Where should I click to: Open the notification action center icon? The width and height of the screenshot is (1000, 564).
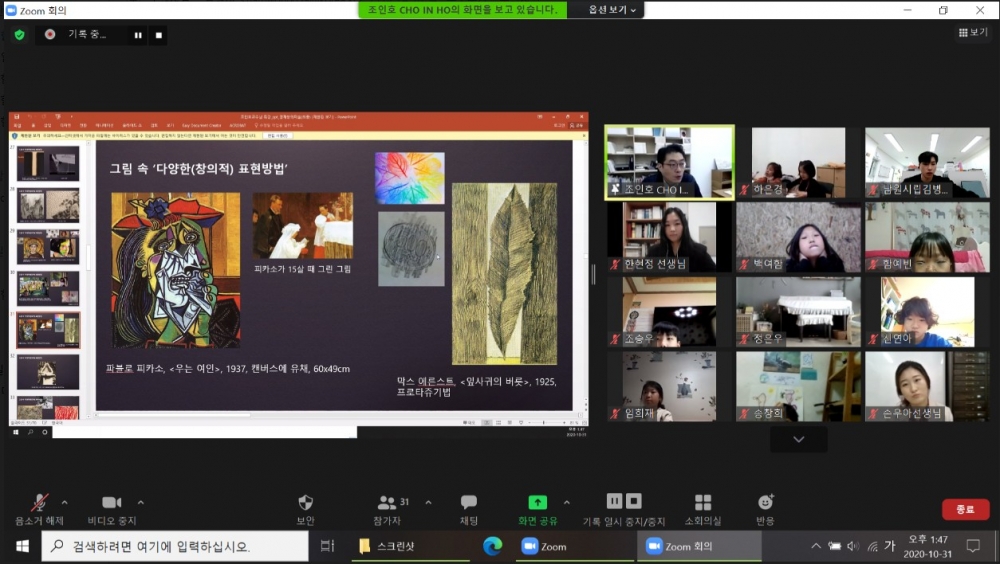973,546
